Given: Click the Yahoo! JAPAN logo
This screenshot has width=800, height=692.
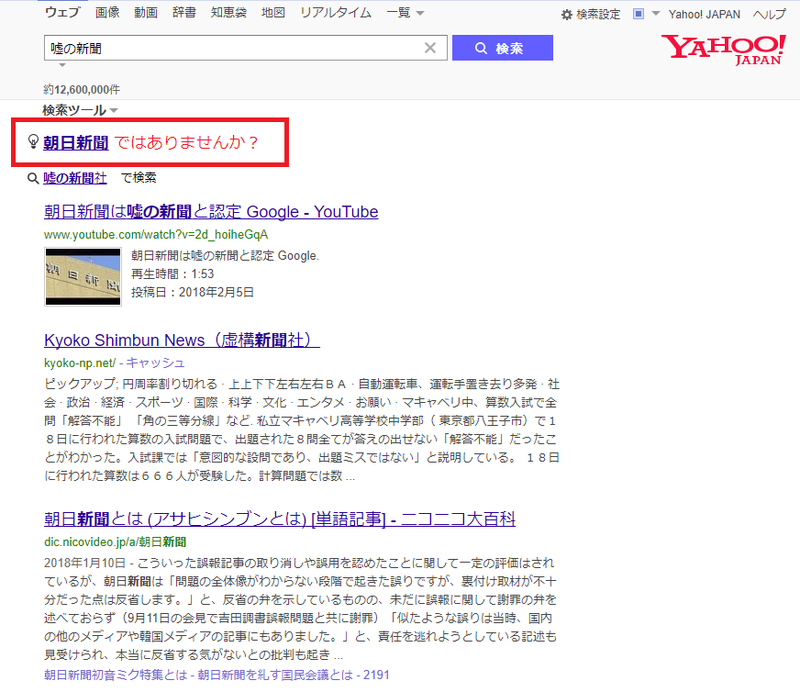Looking at the screenshot, I should (723, 50).
